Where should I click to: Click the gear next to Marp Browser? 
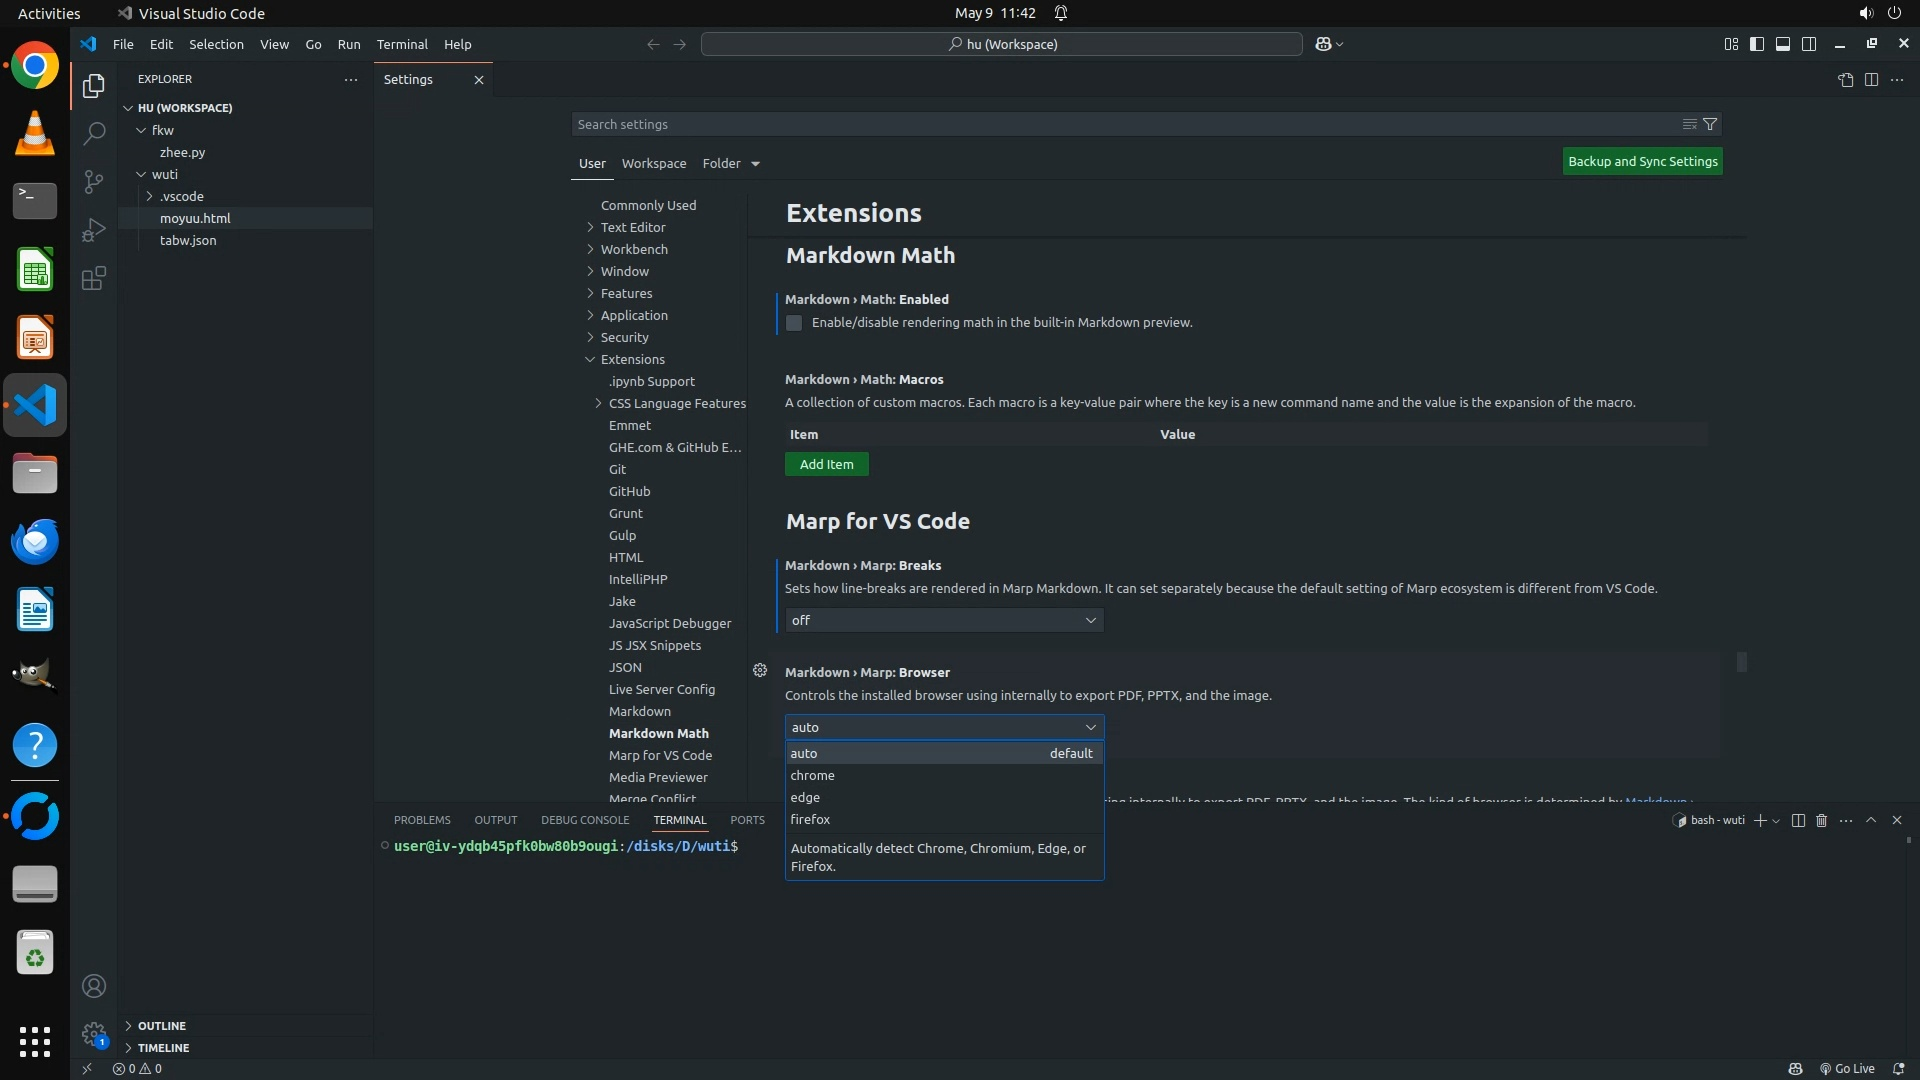pyautogui.click(x=760, y=671)
